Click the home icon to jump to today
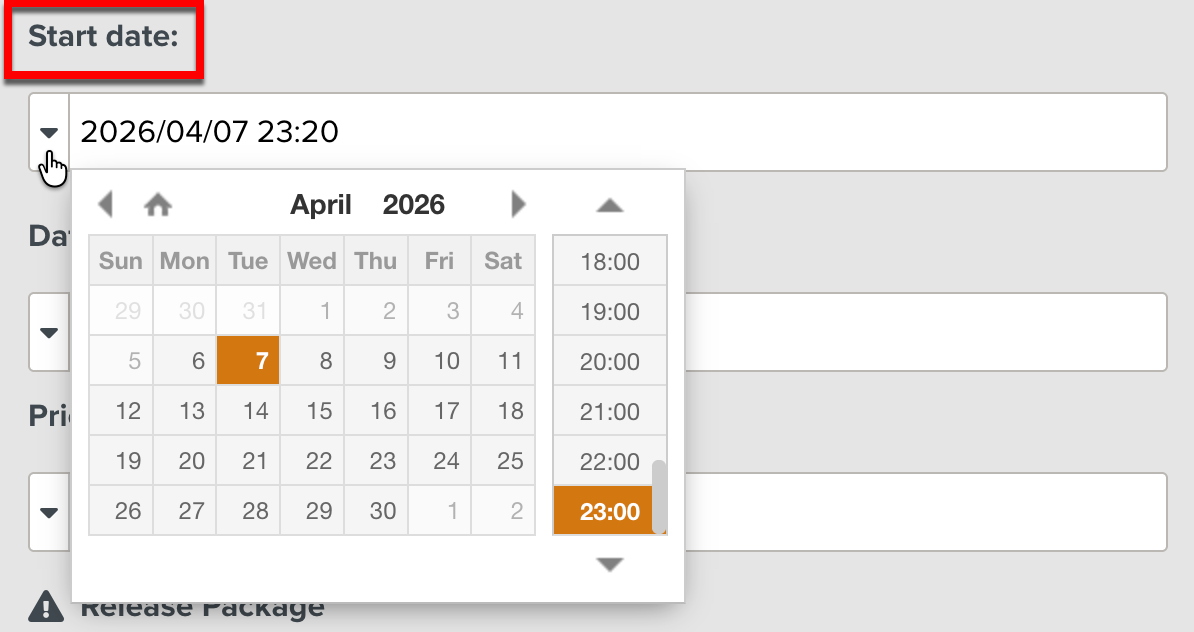Image resolution: width=1194 pixels, height=632 pixels. (x=158, y=204)
